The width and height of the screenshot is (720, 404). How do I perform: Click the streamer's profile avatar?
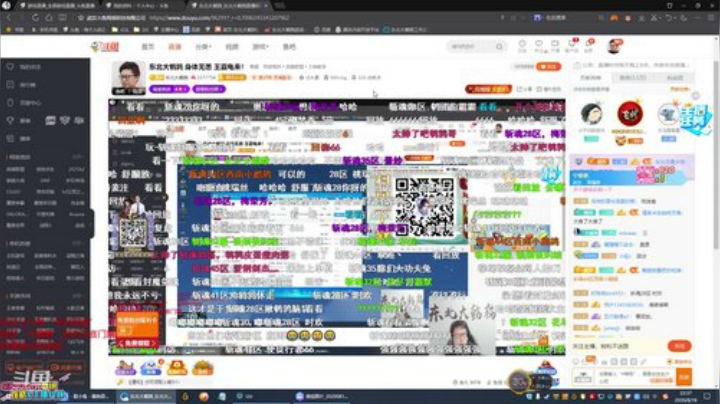129,77
